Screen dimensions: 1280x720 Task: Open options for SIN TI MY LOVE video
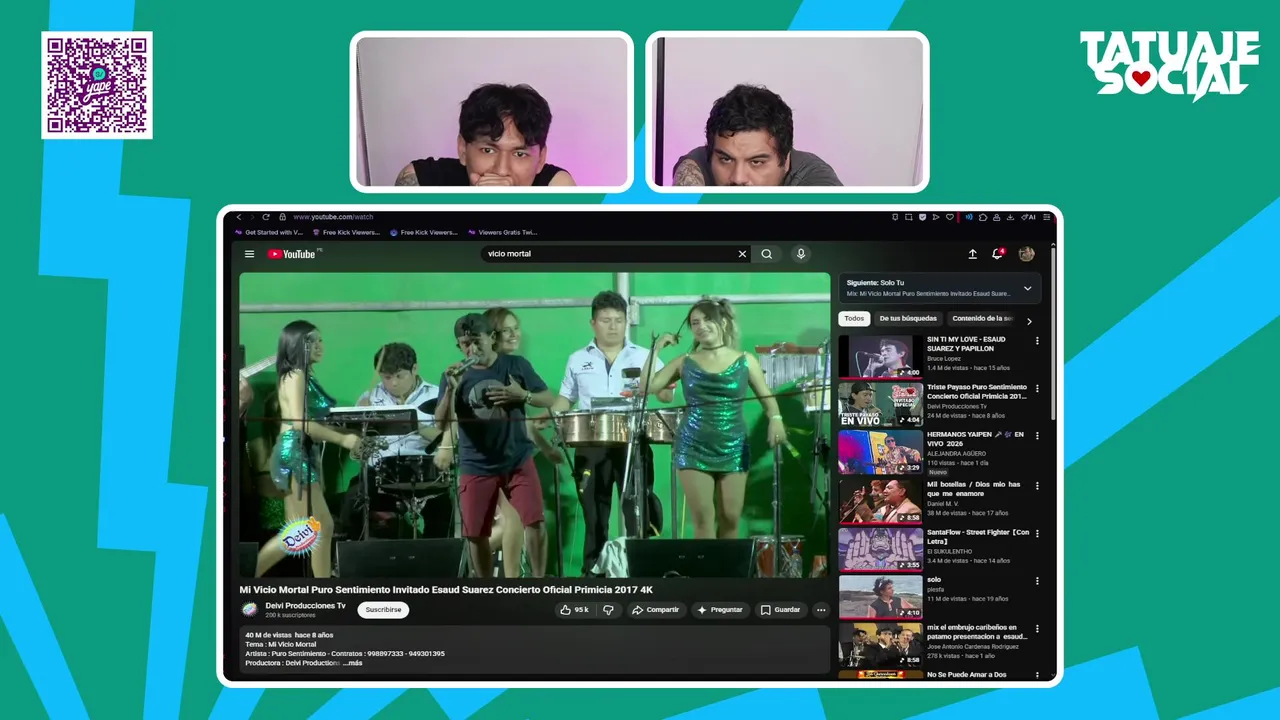[1037, 340]
